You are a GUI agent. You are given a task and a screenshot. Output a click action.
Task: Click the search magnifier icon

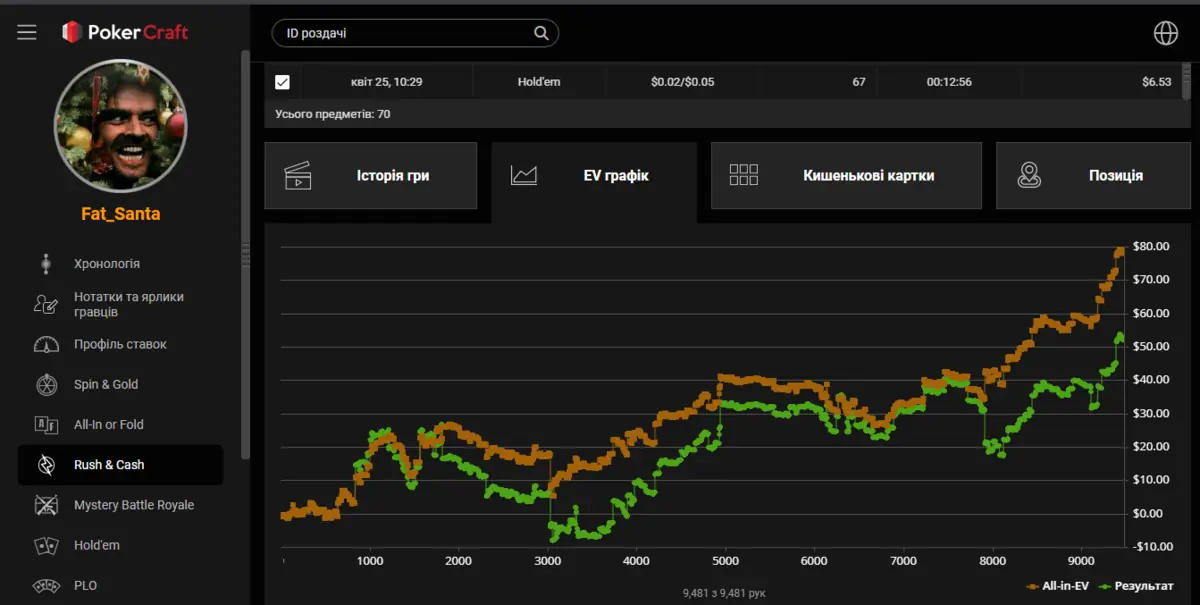[541, 33]
